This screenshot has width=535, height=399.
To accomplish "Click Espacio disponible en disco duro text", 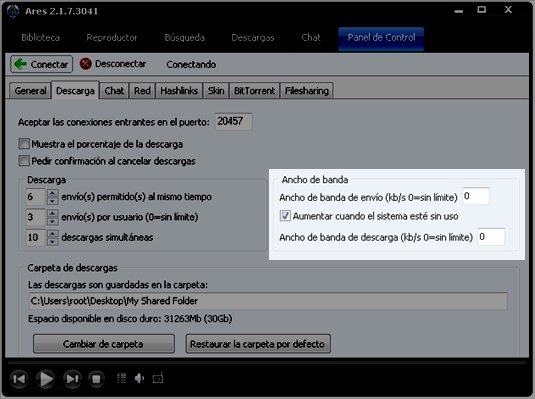I will [x=130, y=319].
